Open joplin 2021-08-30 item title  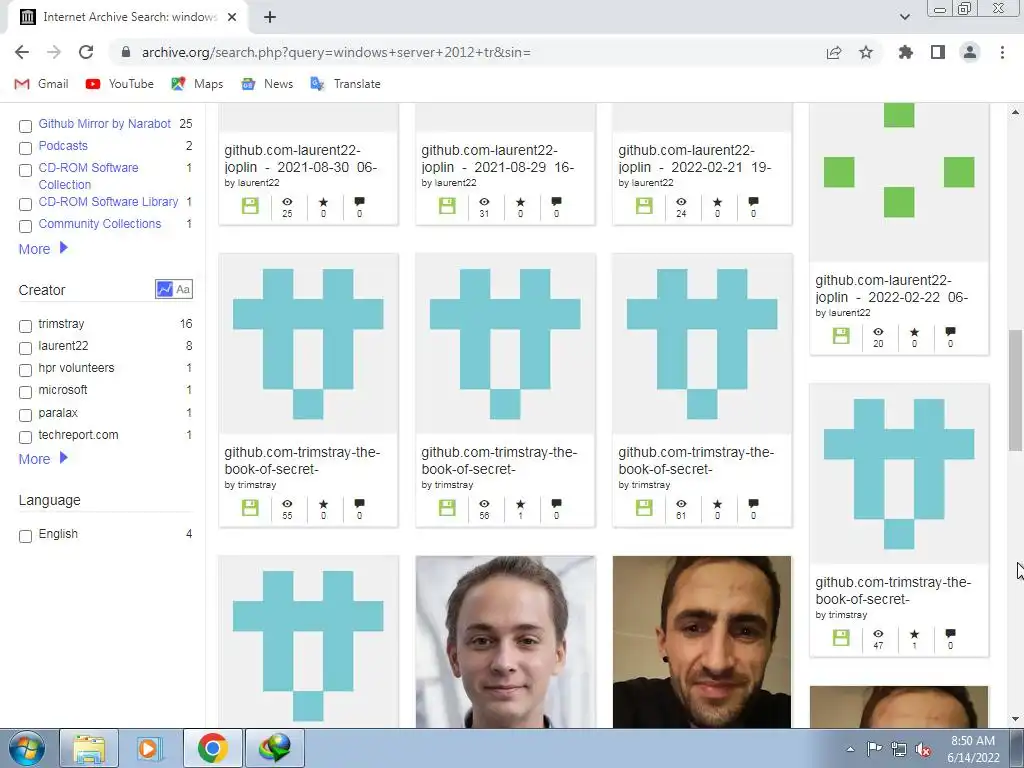tap(300, 159)
